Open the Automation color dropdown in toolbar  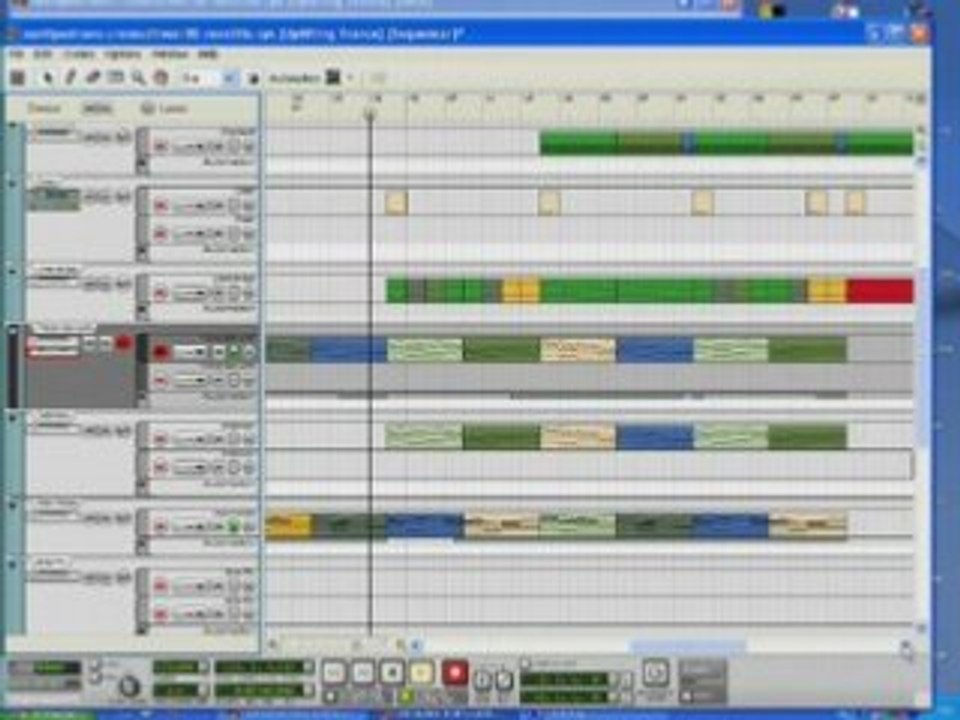[350, 78]
